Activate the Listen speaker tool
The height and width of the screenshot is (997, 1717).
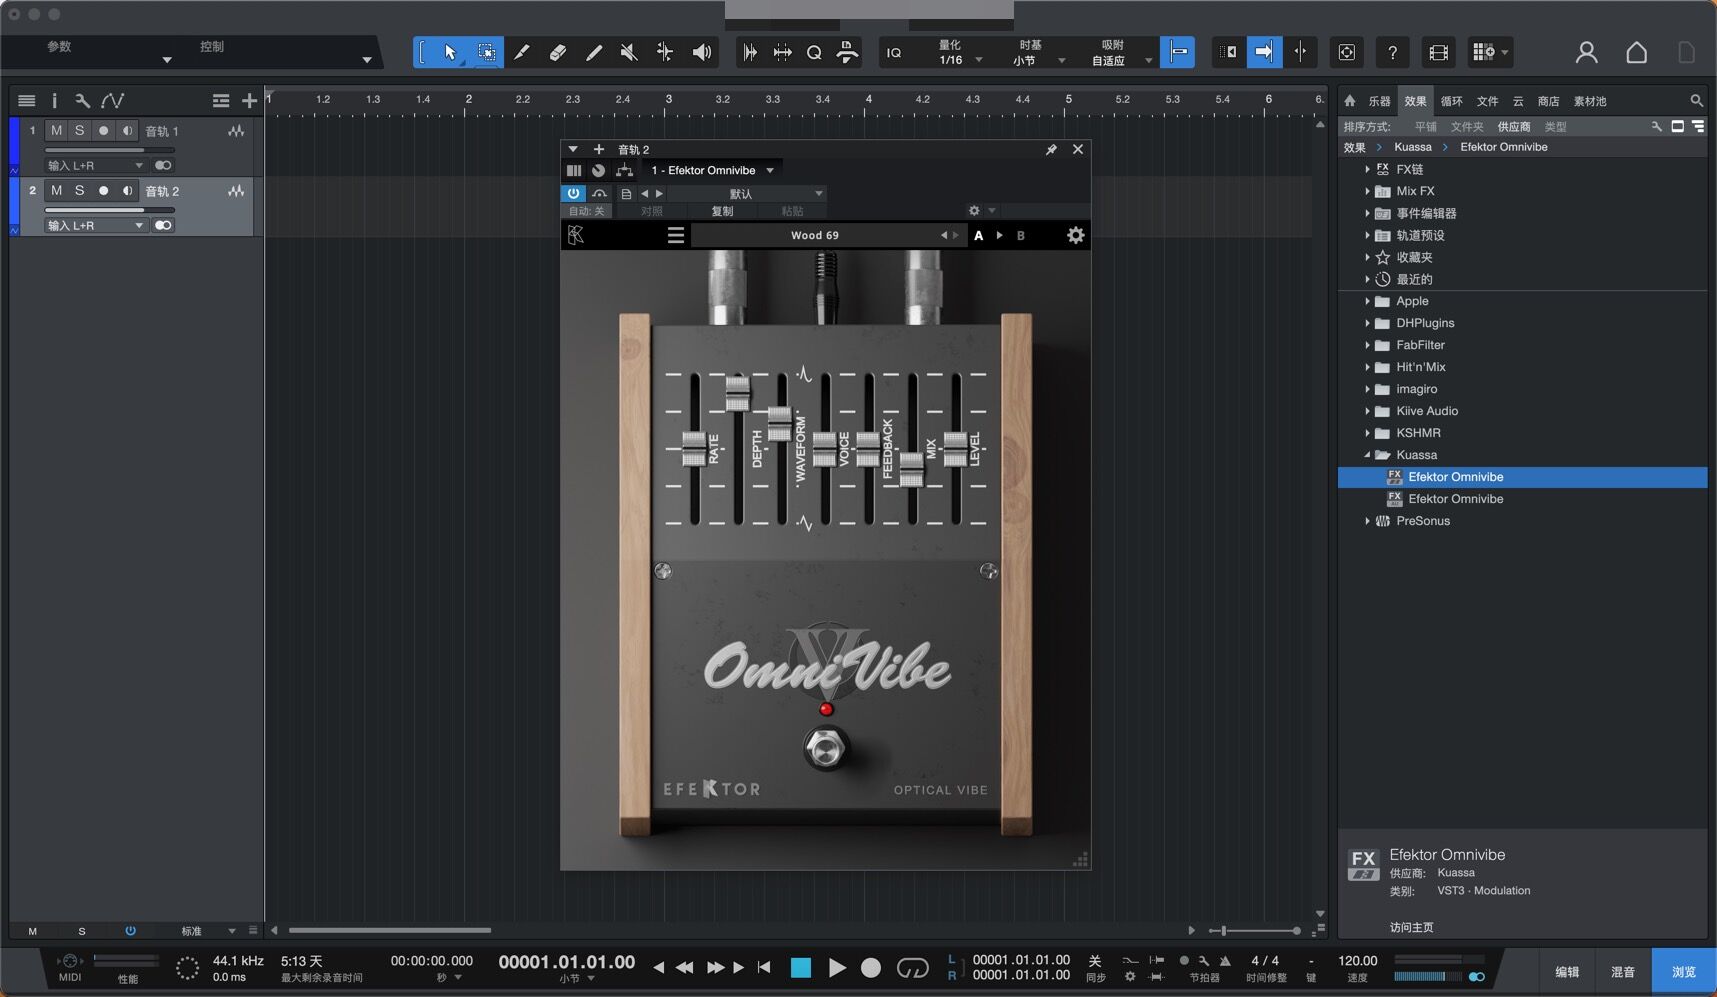coord(702,52)
